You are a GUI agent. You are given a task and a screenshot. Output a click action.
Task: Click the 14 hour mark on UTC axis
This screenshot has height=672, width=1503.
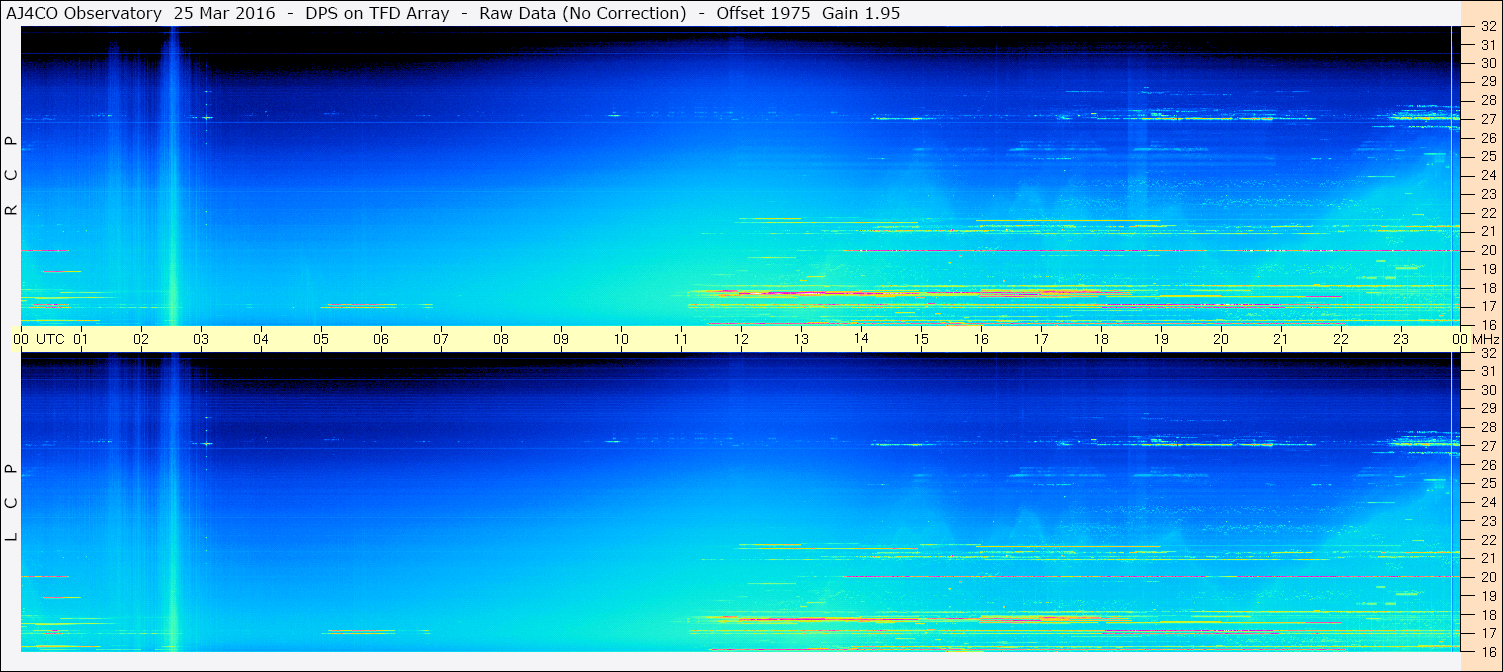click(861, 338)
